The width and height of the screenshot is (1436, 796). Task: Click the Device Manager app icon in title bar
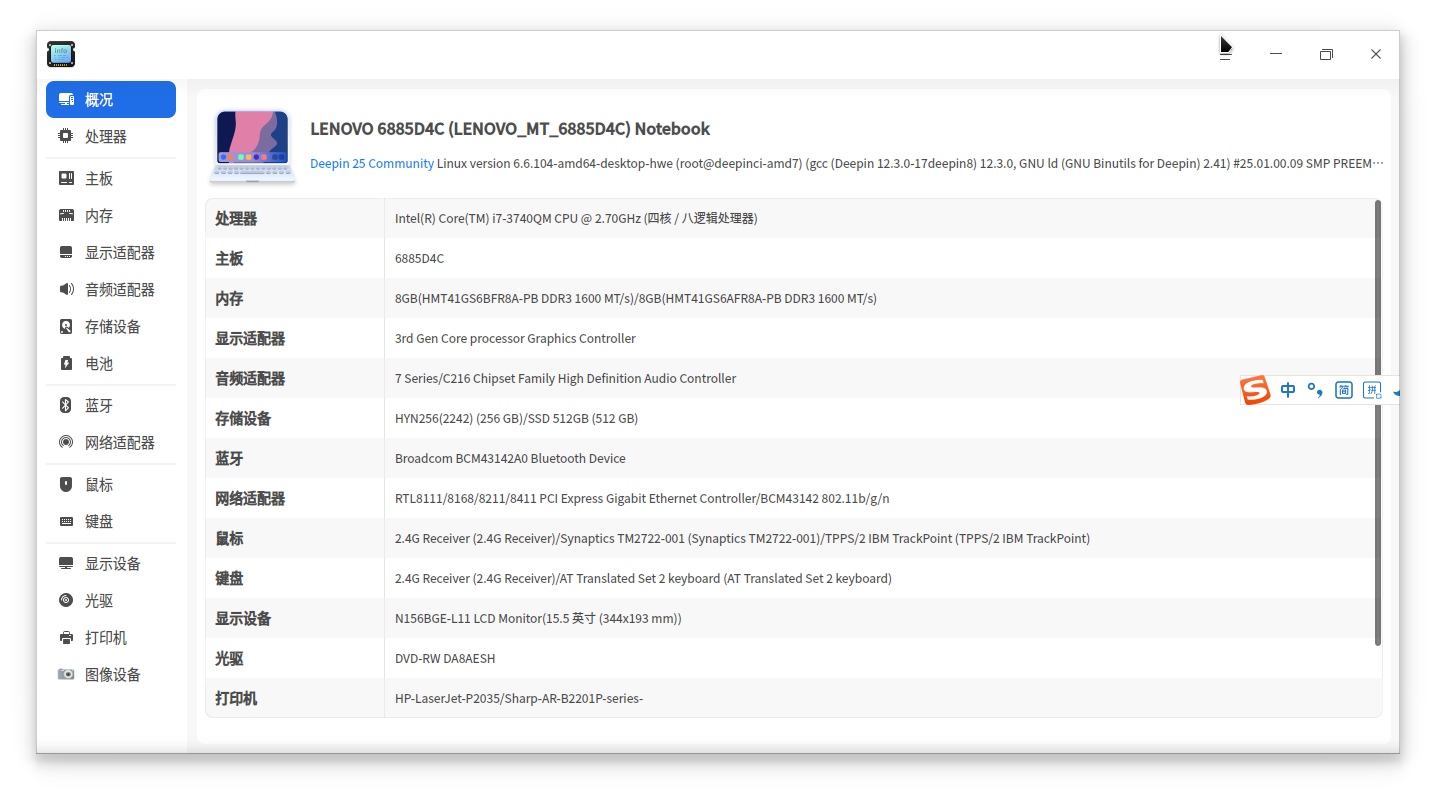point(61,54)
